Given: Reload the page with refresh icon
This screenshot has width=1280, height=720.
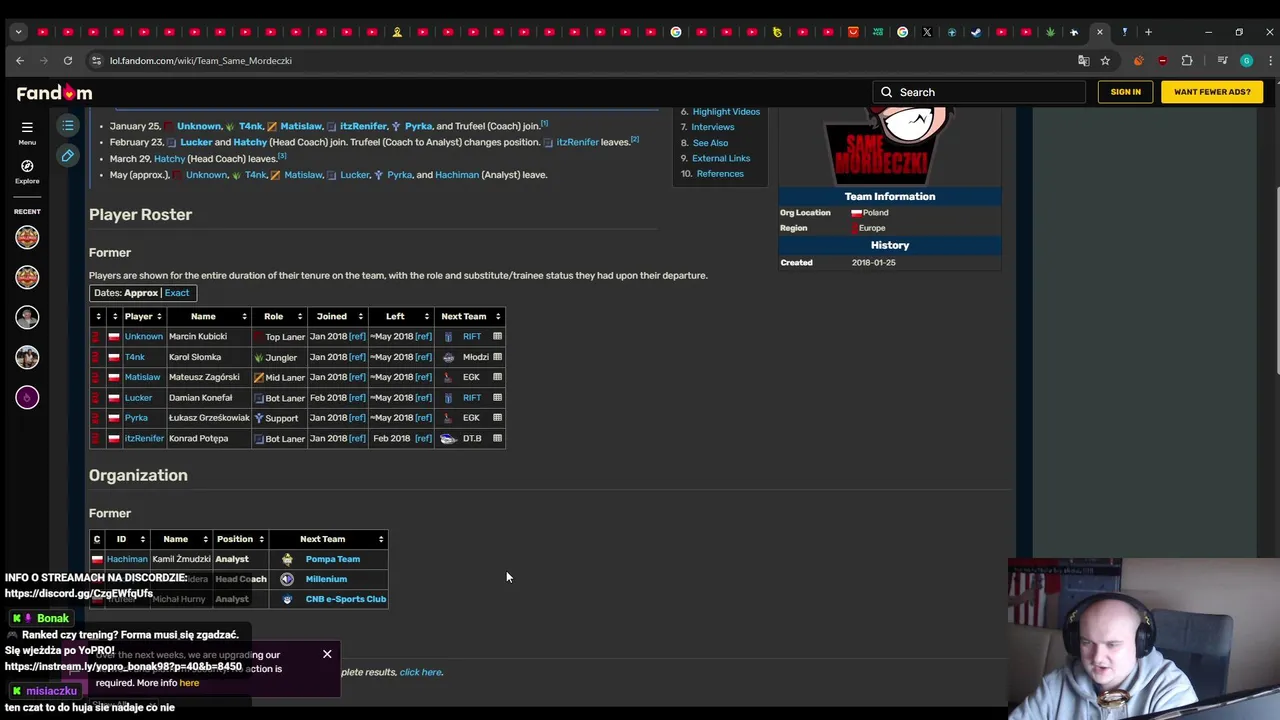Looking at the screenshot, I should coord(68,60).
